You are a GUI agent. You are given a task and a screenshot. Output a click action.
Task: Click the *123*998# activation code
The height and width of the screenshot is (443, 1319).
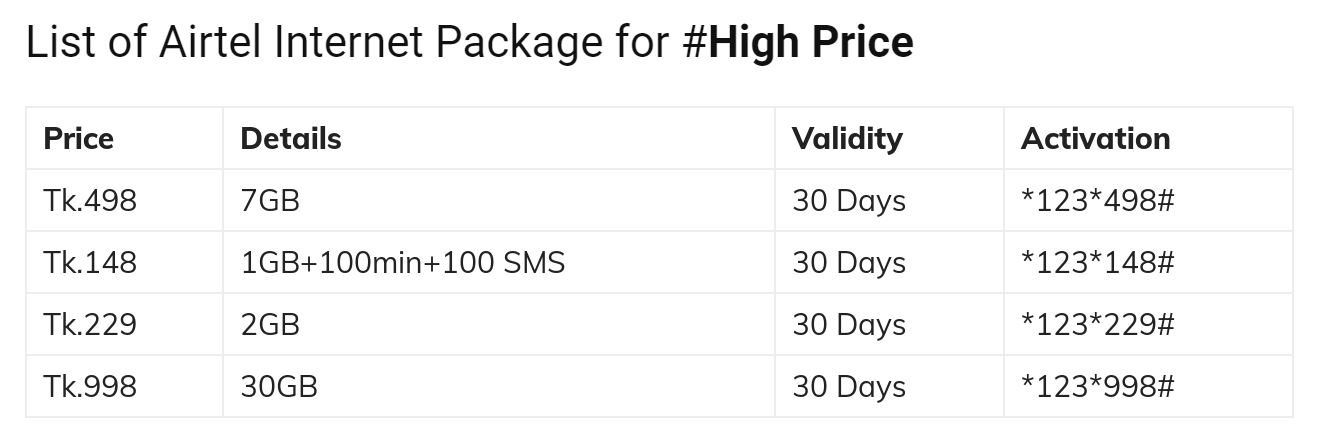coord(1097,387)
